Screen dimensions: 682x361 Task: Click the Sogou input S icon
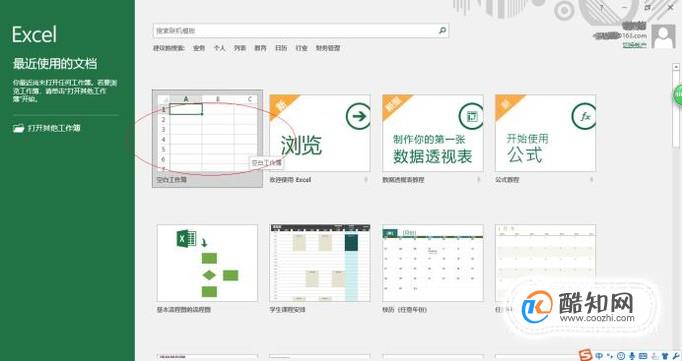coord(585,355)
